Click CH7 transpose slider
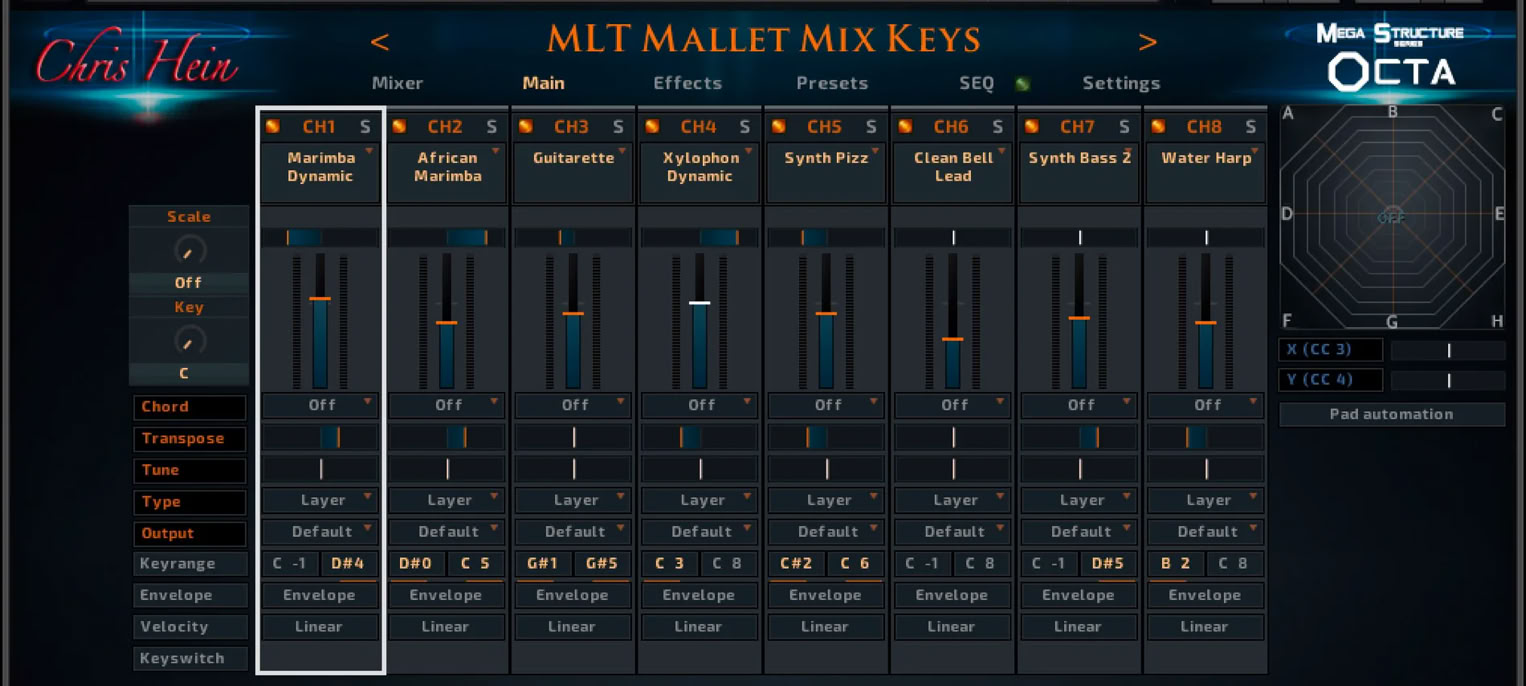Image resolution: width=1526 pixels, height=686 pixels. pos(1080,437)
